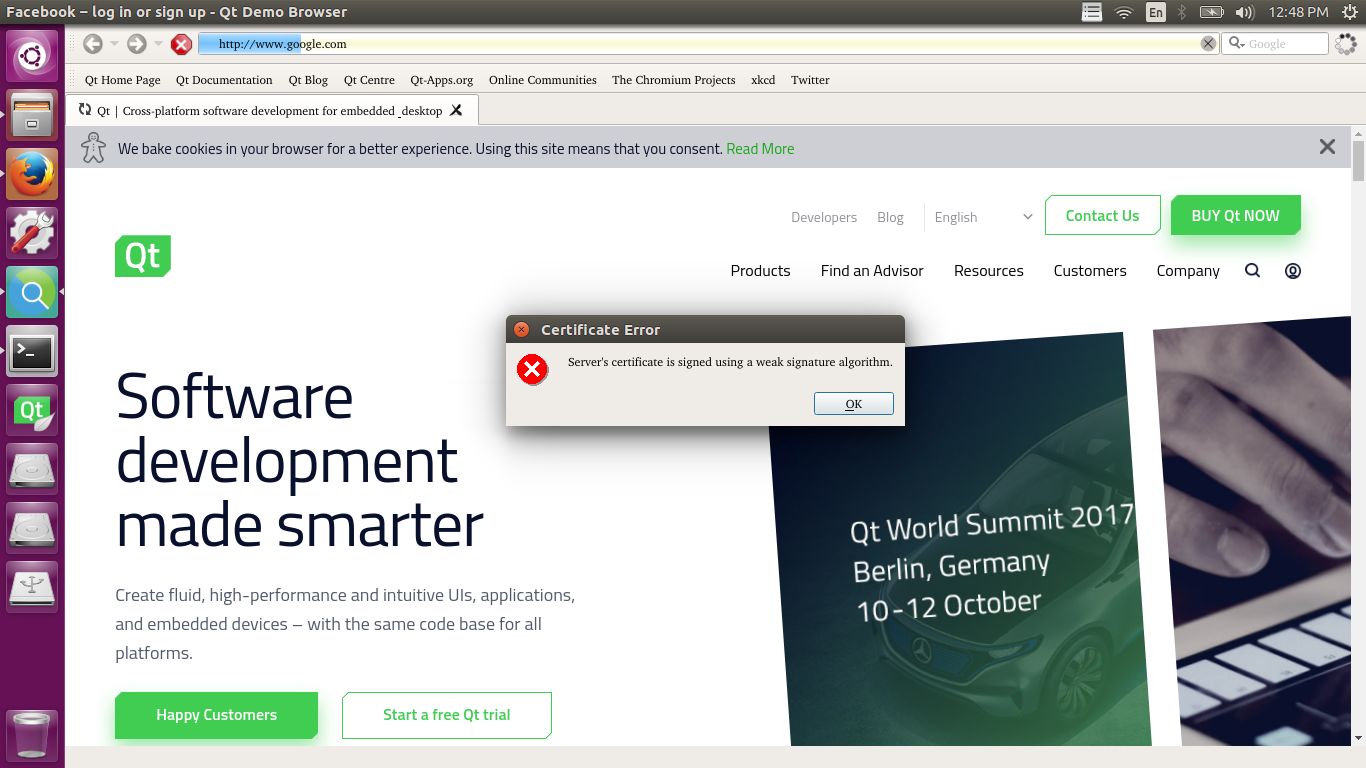Click the BUY Qt NOW button

coord(1235,216)
